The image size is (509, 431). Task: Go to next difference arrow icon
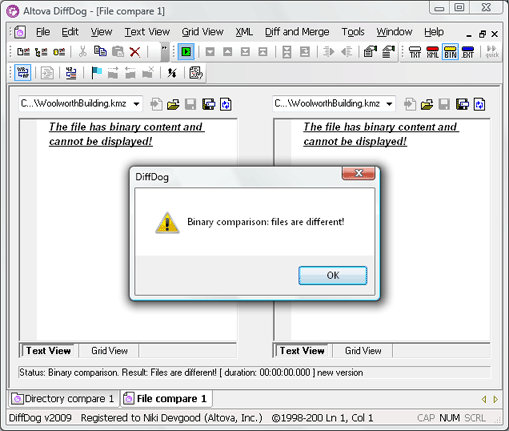click(210, 52)
